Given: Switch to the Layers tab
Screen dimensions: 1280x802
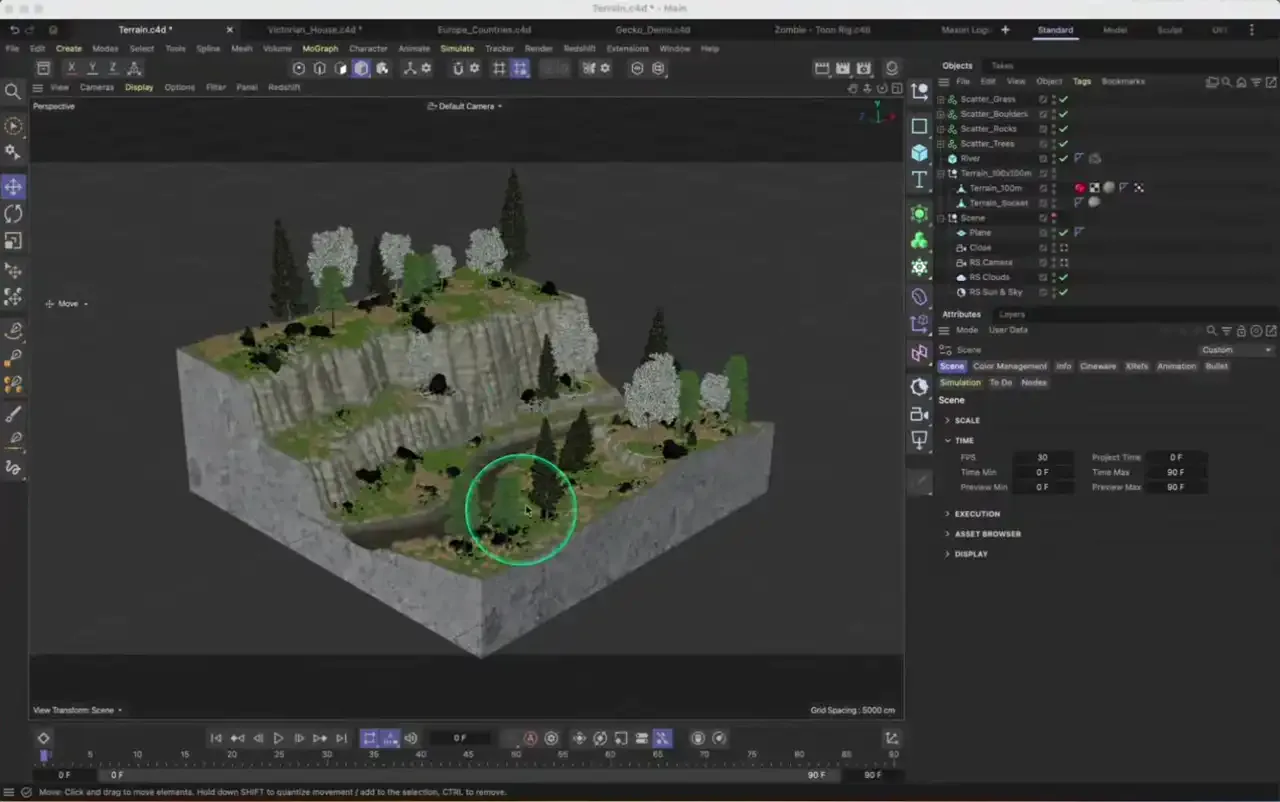Looking at the screenshot, I should (x=1012, y=314).
